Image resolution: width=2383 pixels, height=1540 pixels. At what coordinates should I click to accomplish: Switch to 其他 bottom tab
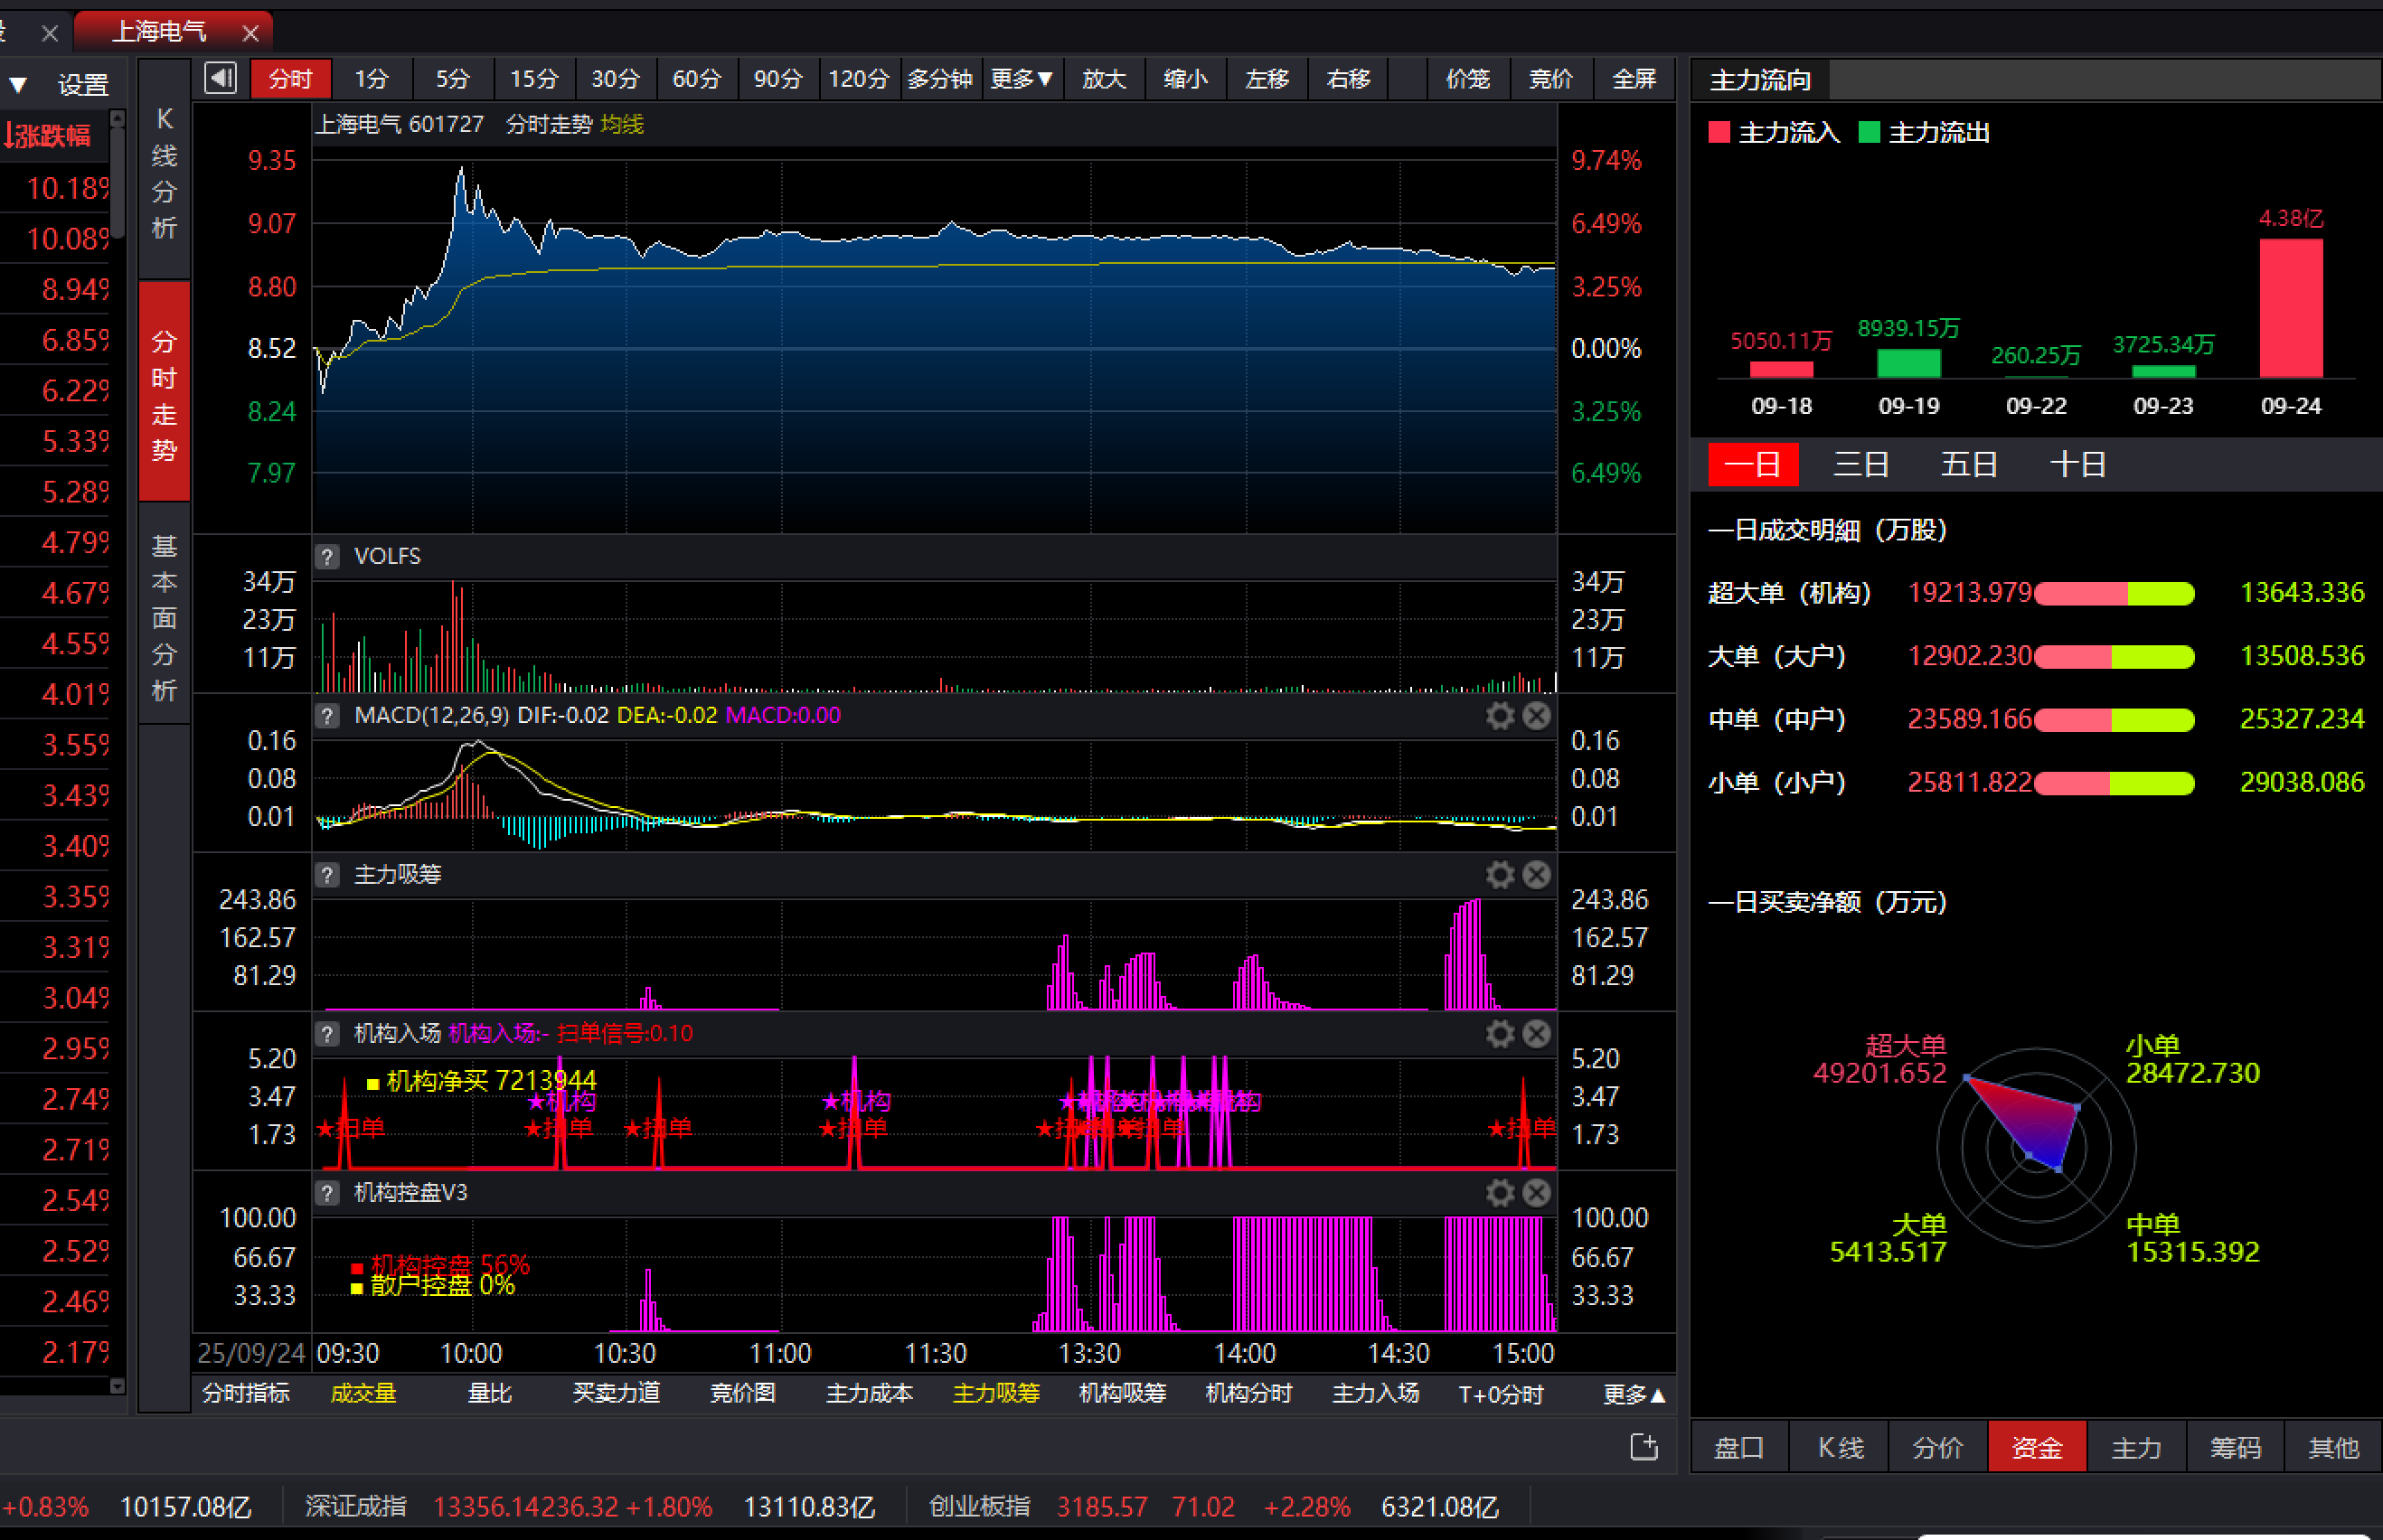[2333, 1447]
